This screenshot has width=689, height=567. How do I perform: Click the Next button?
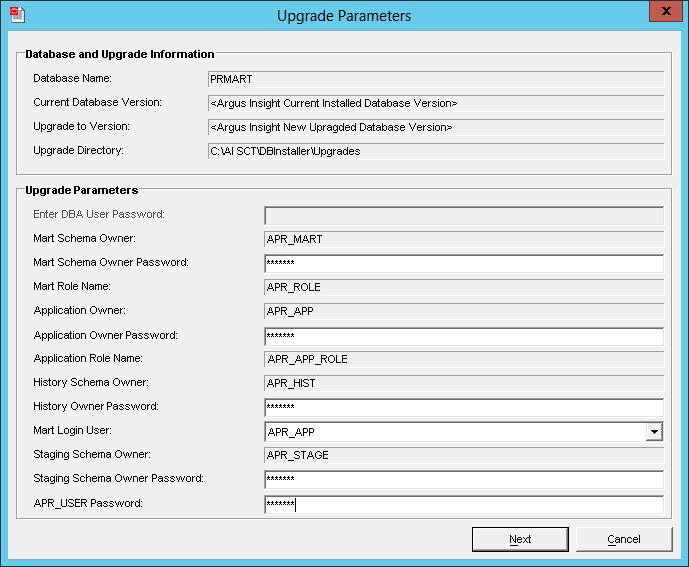tap(520, 539)
